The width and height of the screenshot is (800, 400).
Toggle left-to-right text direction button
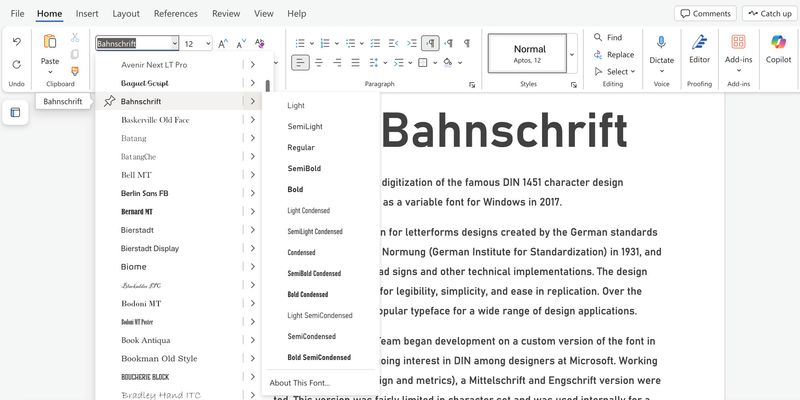(x=429, y=43)
